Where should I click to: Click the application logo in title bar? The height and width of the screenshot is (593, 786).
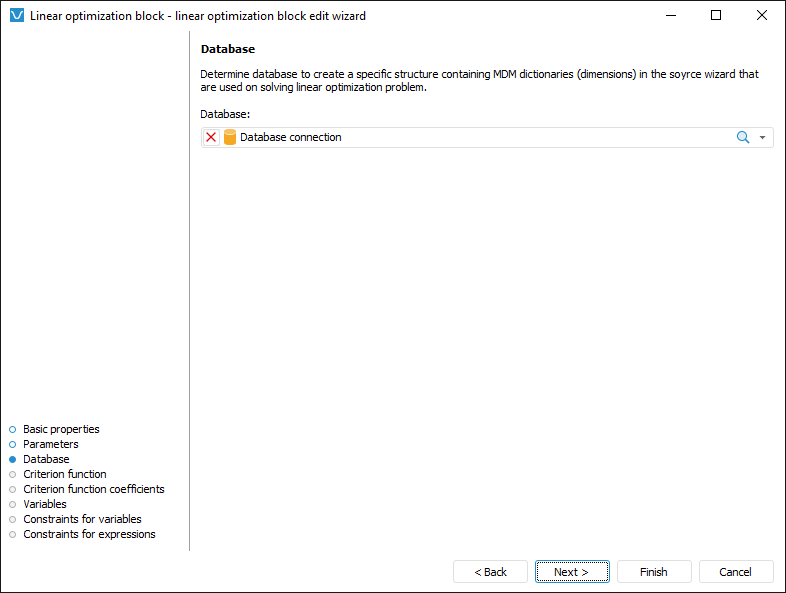pyautogui.click(x=16, y=16)
